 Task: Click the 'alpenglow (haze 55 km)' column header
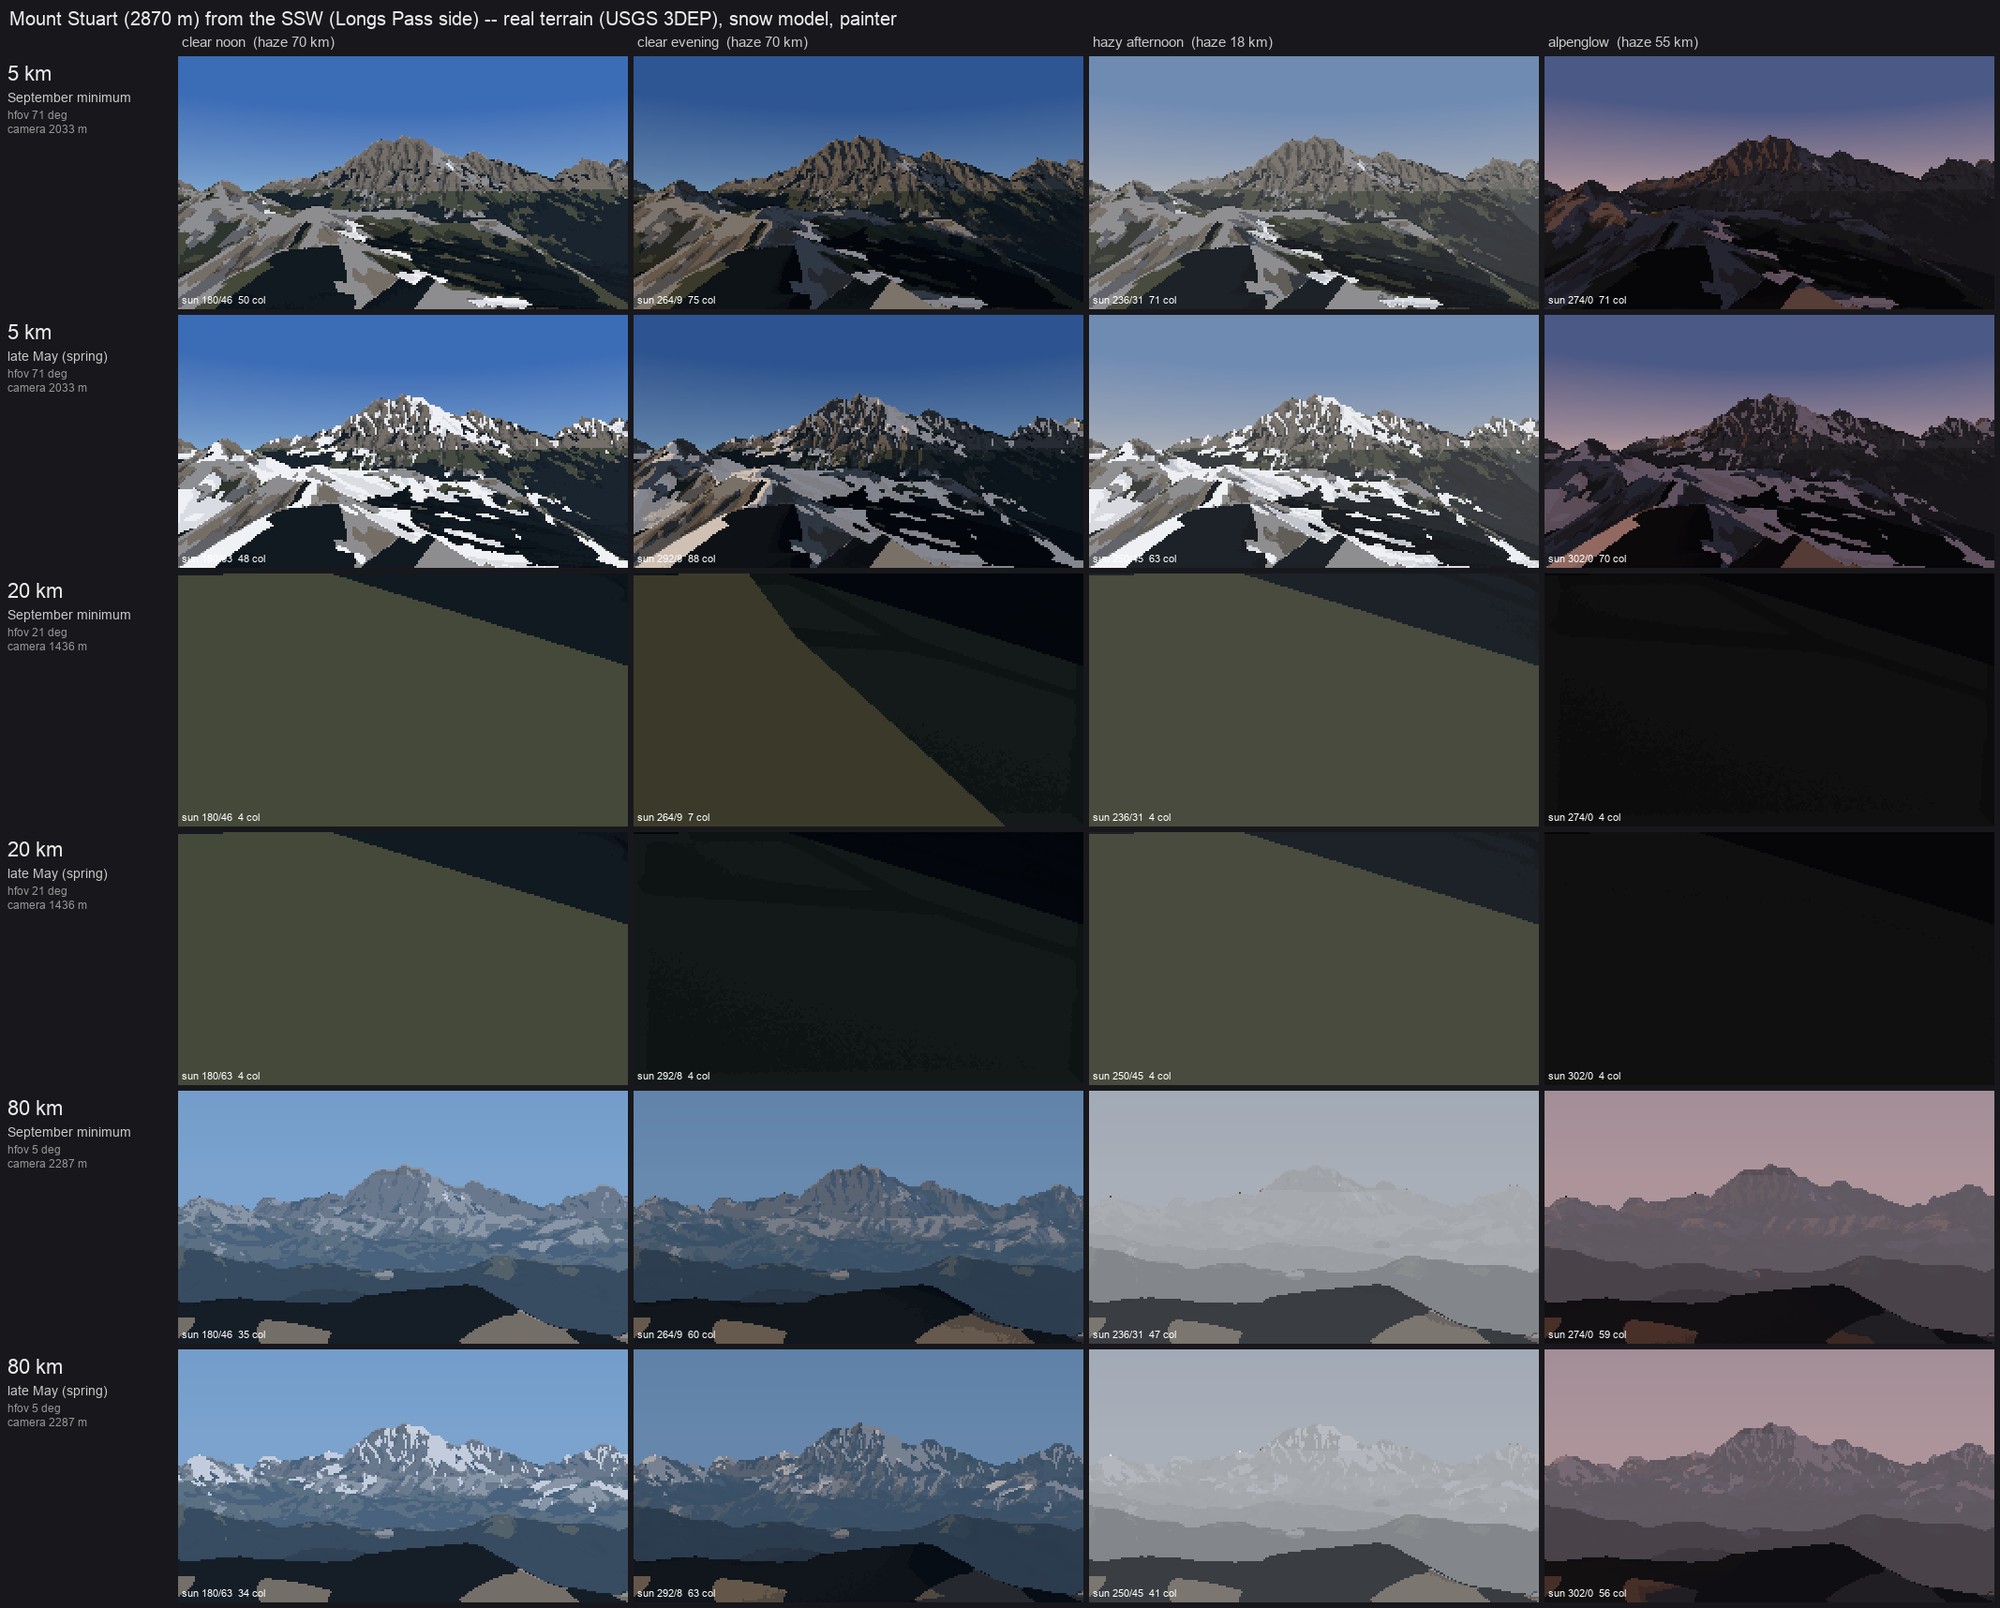coord(1623,42)
